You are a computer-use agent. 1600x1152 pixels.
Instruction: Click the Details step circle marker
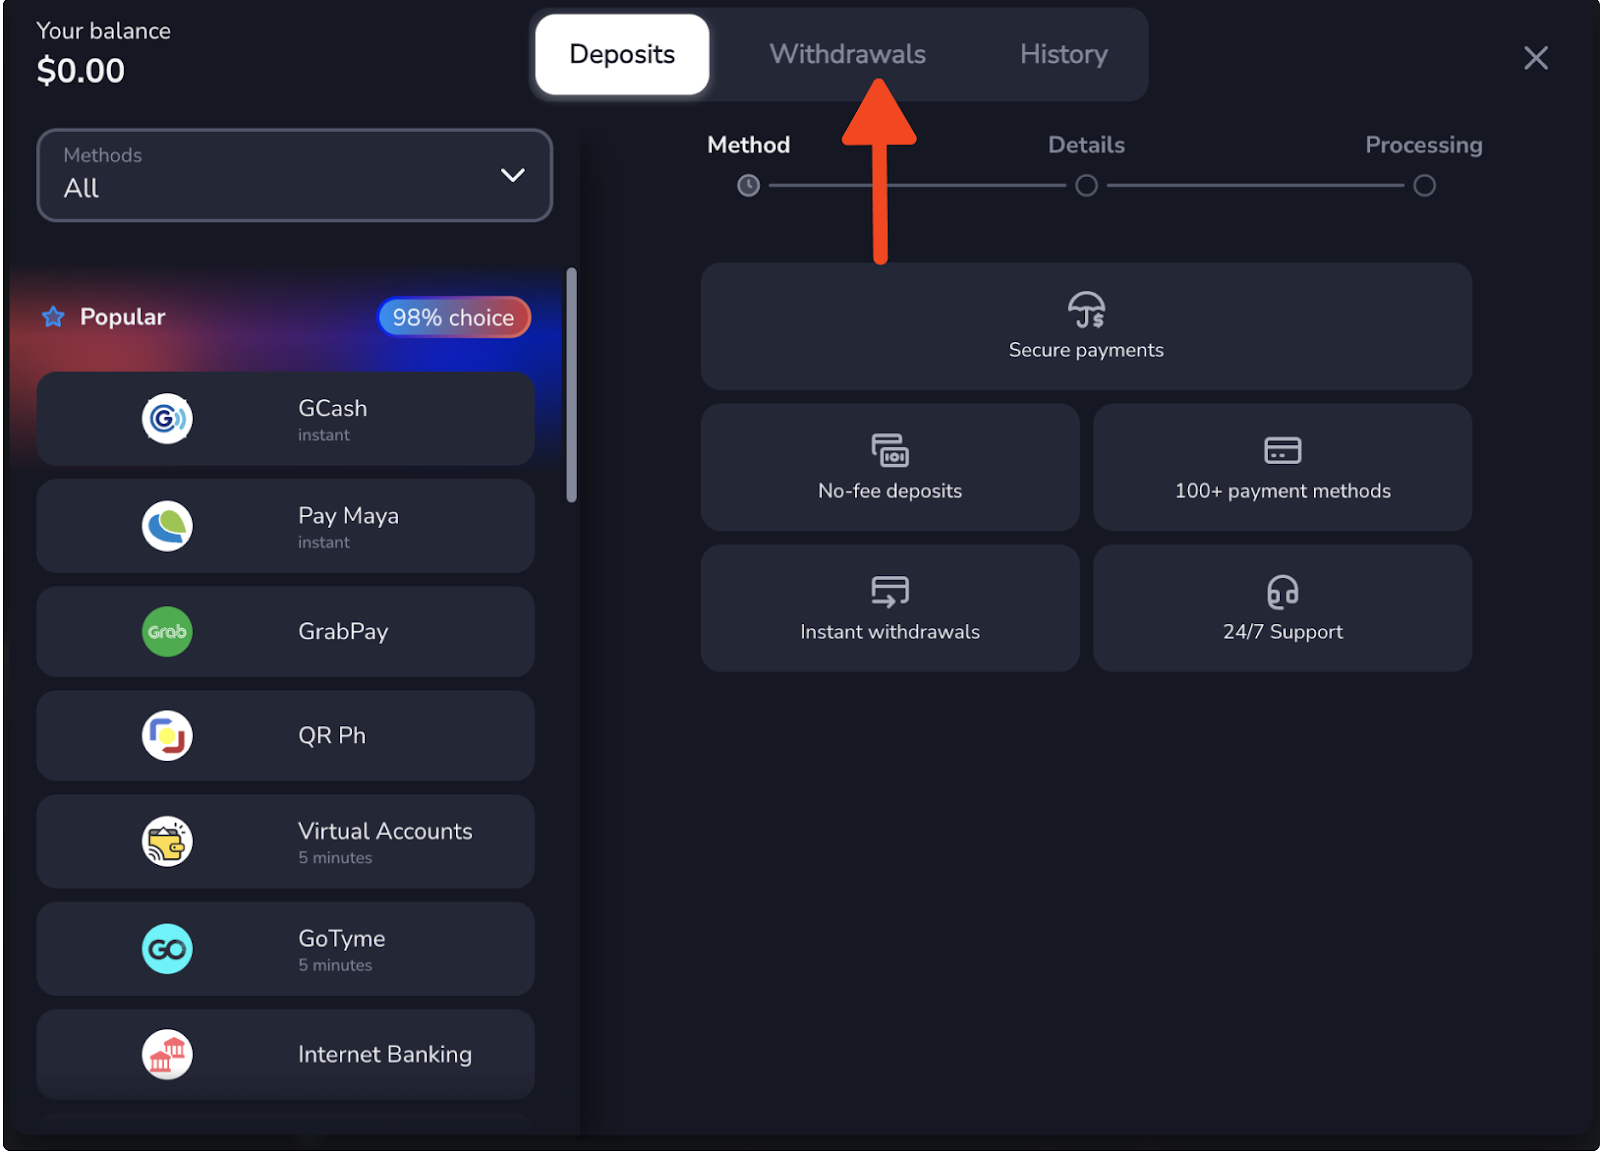[1086, 186]
